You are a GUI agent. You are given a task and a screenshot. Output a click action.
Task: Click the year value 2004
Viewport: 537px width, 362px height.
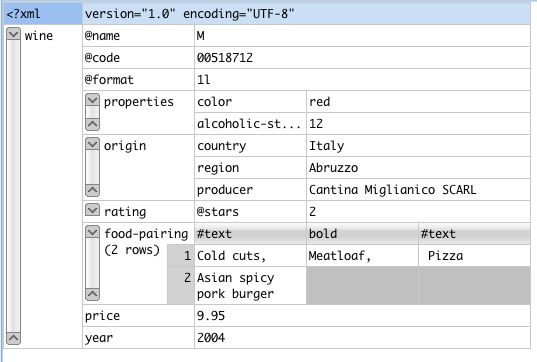point(362,337)
